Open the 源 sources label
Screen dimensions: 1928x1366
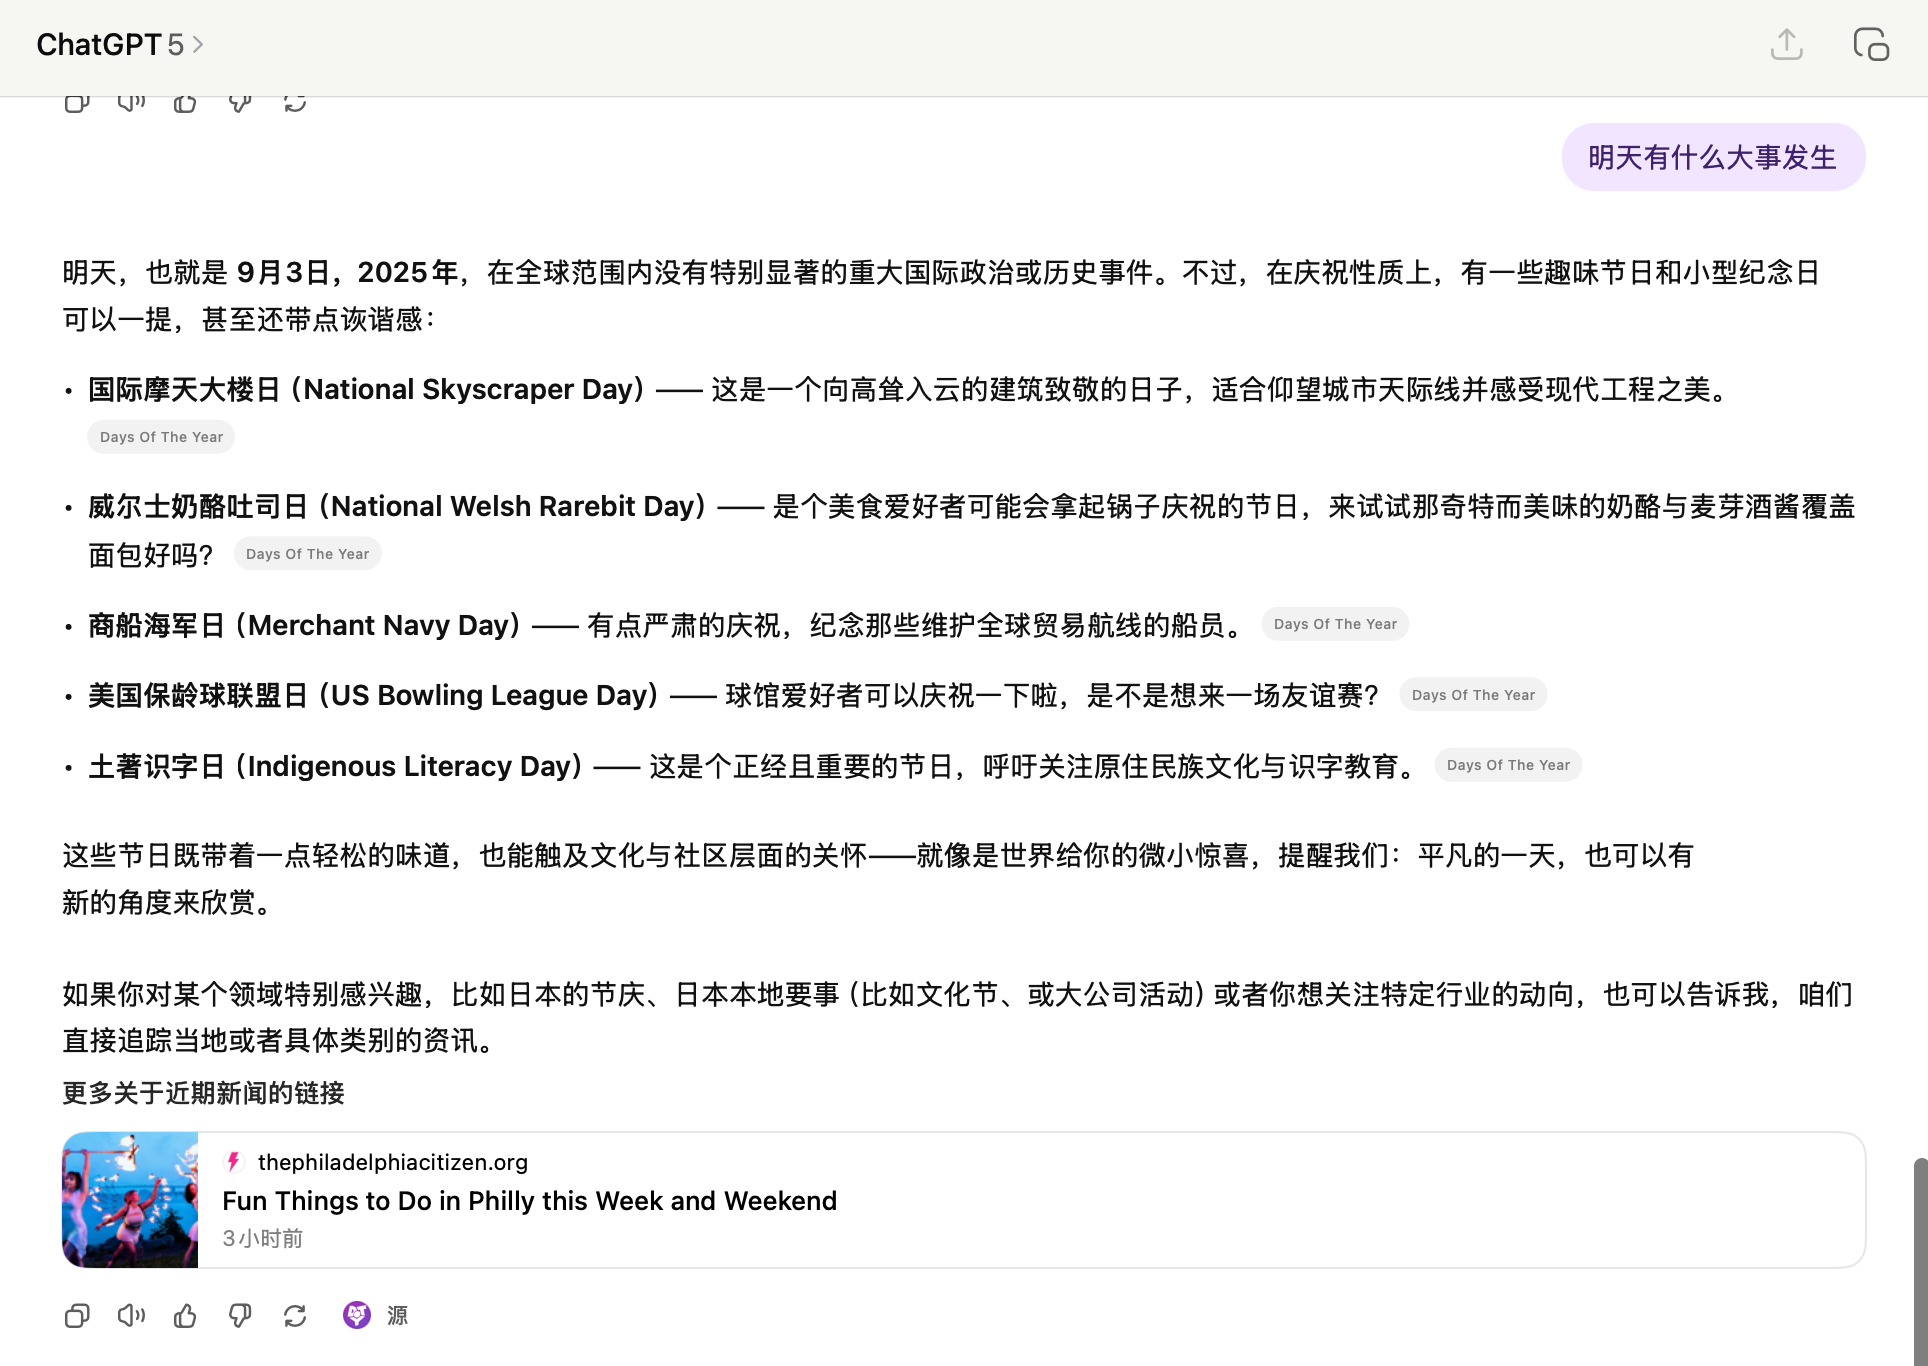[x=398, y=1316]
